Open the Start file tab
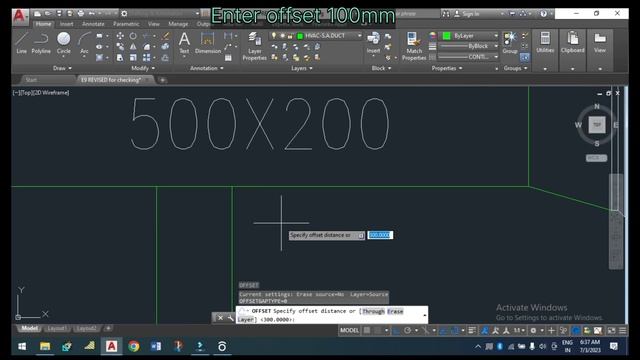Image resolution: width=640 pixels, height=360 pixels. click(32, 80)
